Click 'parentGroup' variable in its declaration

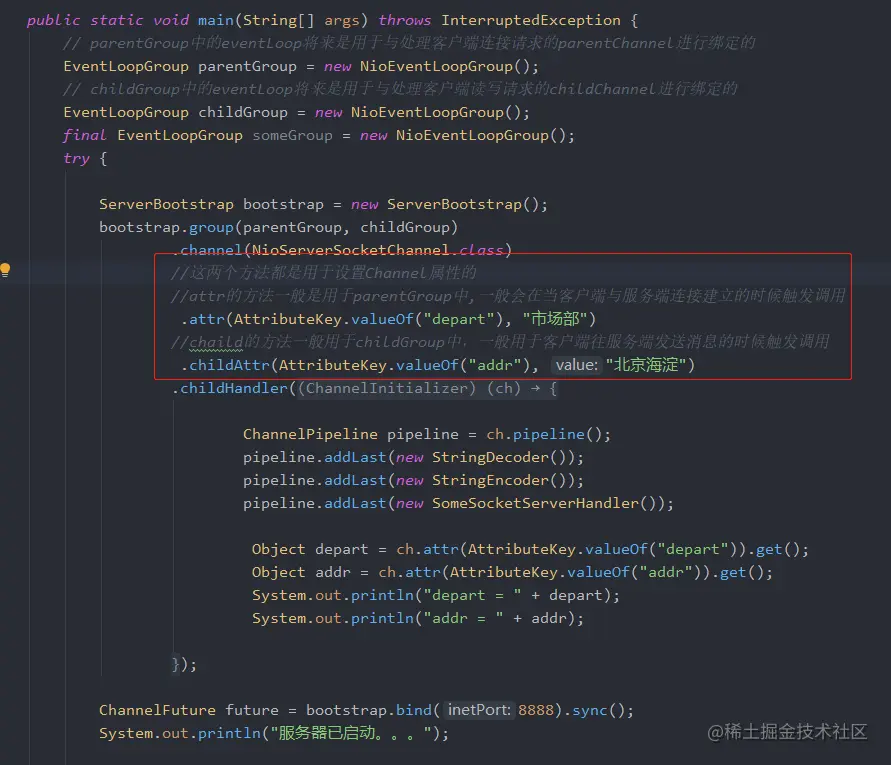point(247,66)
